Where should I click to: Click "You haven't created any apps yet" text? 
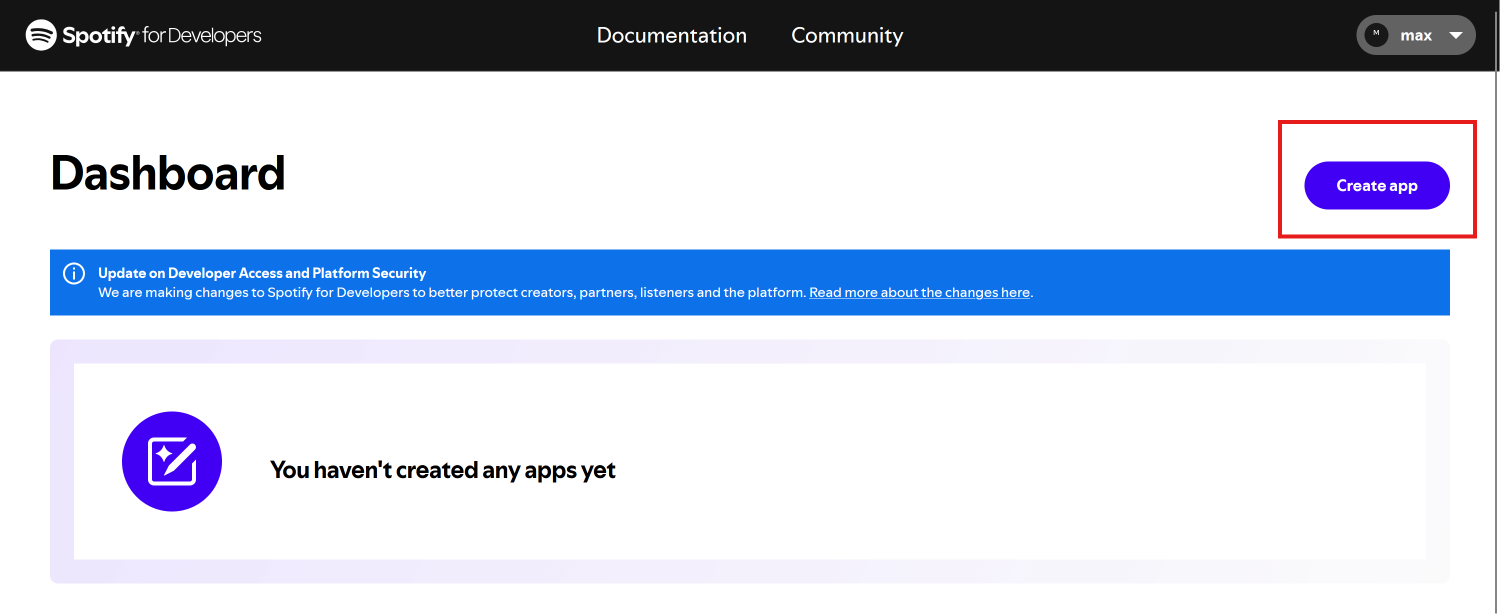[x=443, y=470]
